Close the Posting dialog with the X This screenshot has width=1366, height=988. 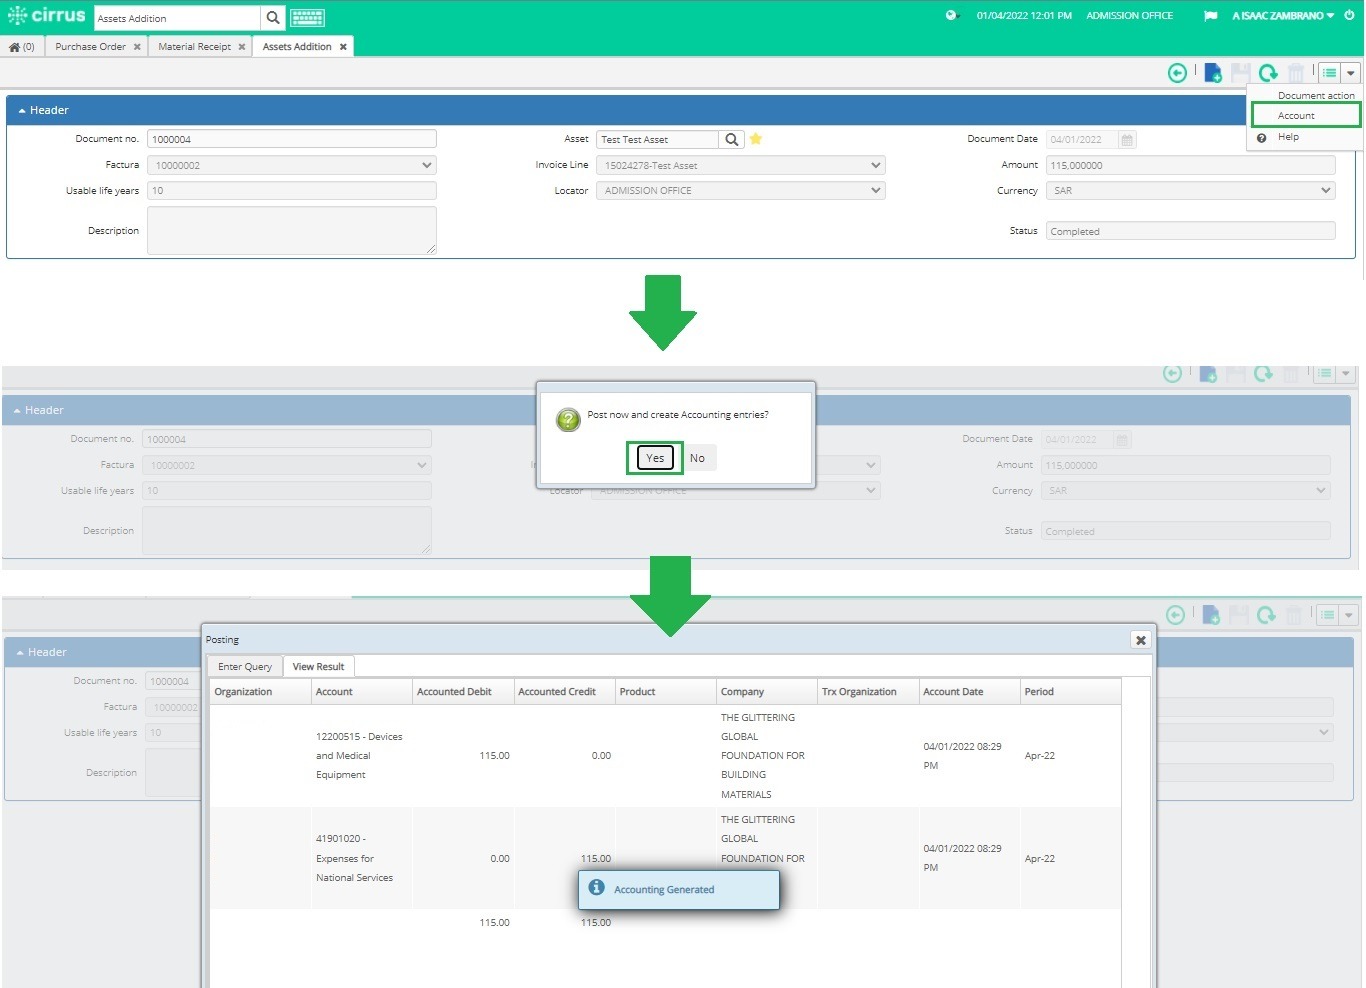tap(1141, 640)
